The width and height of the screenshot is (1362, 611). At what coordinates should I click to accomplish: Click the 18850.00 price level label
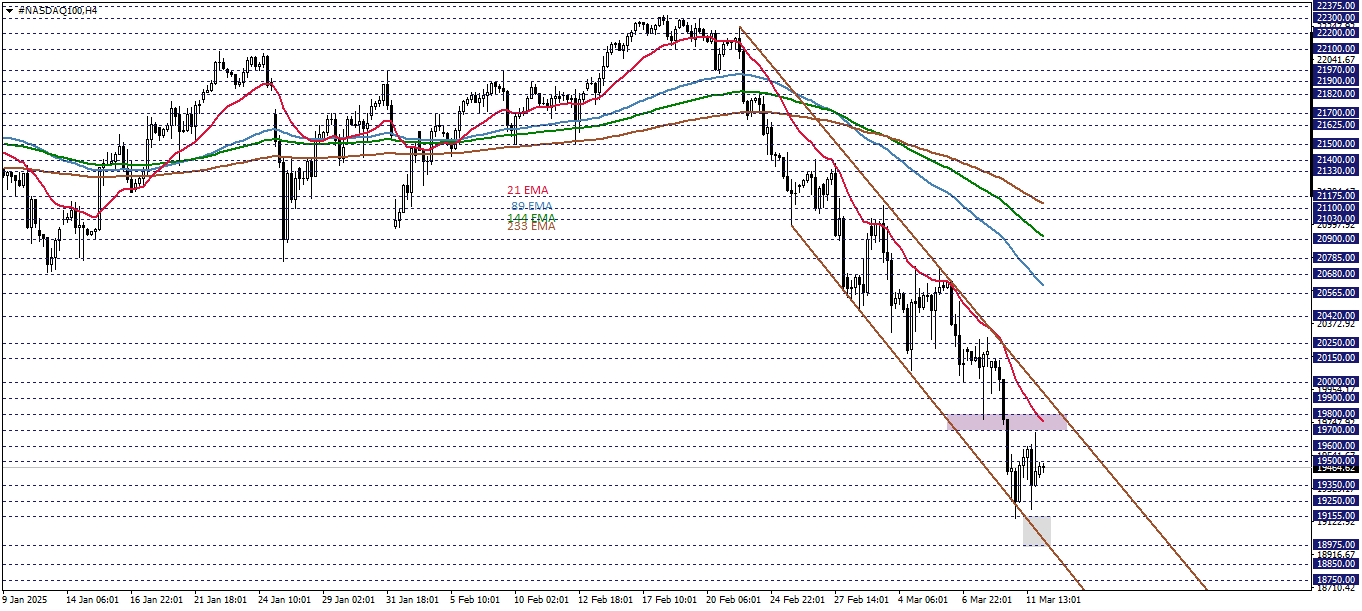coord(1336,564)
